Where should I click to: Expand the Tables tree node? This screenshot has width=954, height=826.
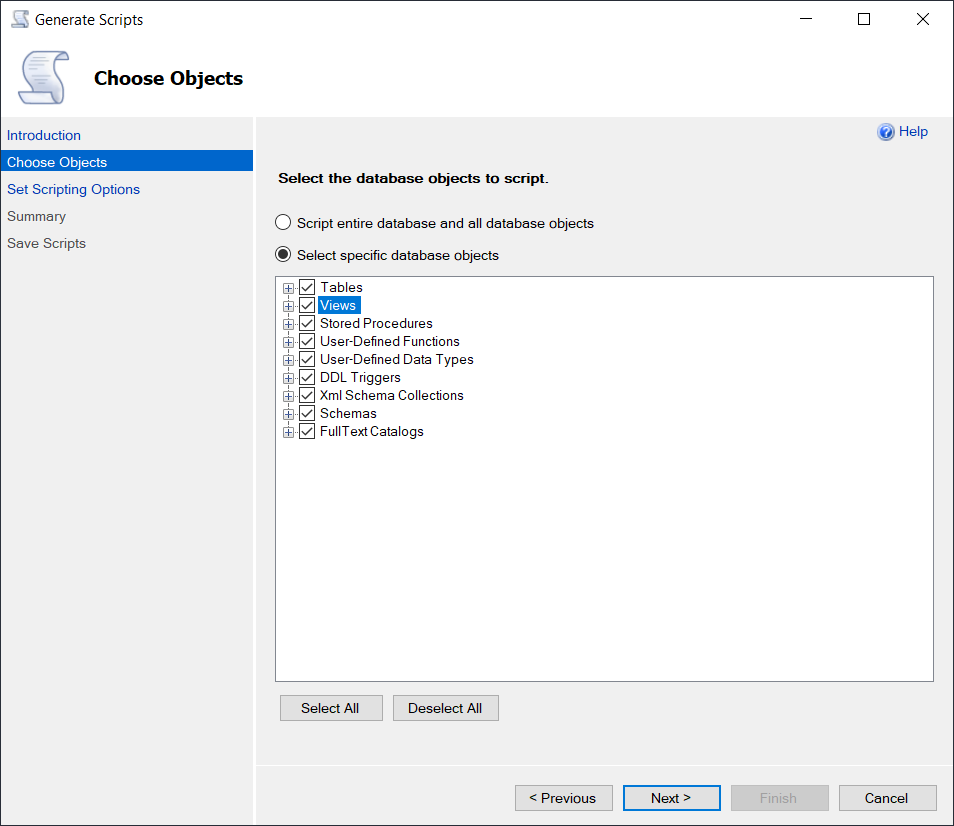(x=288, y=288)
